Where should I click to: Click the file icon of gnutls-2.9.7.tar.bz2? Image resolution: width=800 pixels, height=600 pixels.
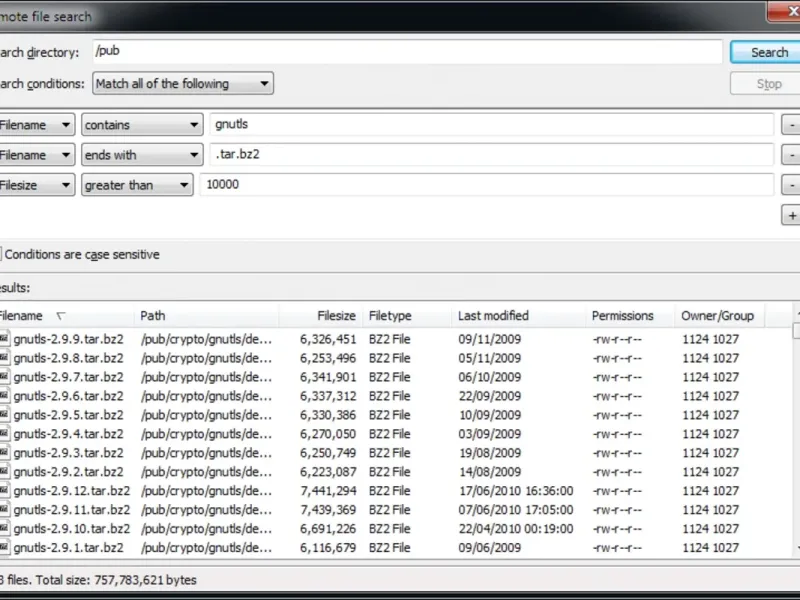(5, 377)
